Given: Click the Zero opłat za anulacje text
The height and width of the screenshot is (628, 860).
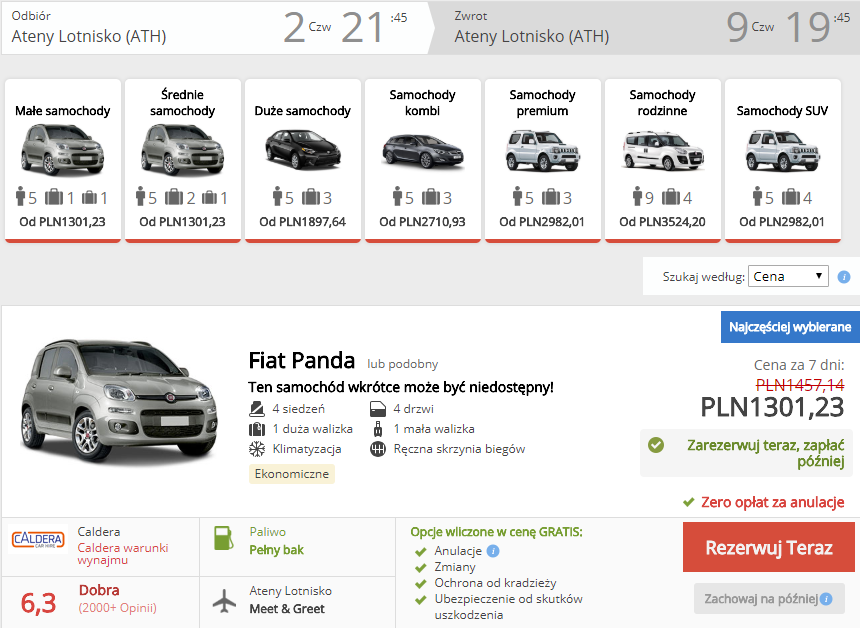Looking at the screenshot, I should click(x=772, y=502).
